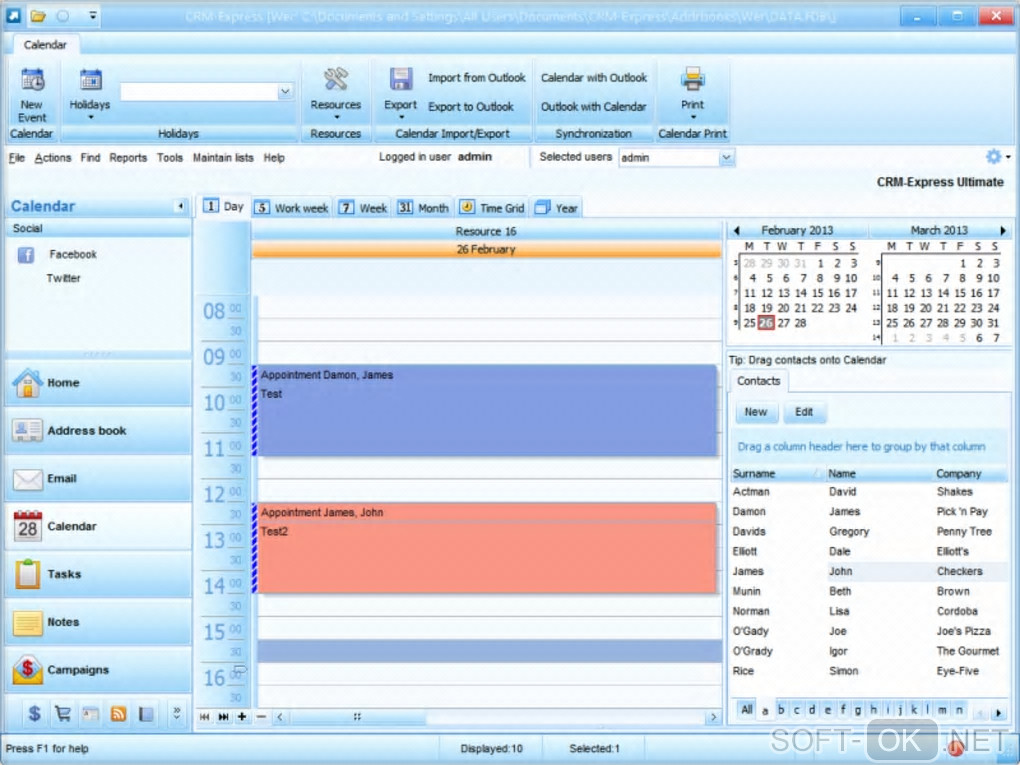
Task: Open the Notes section
Action: click(98, 622)
